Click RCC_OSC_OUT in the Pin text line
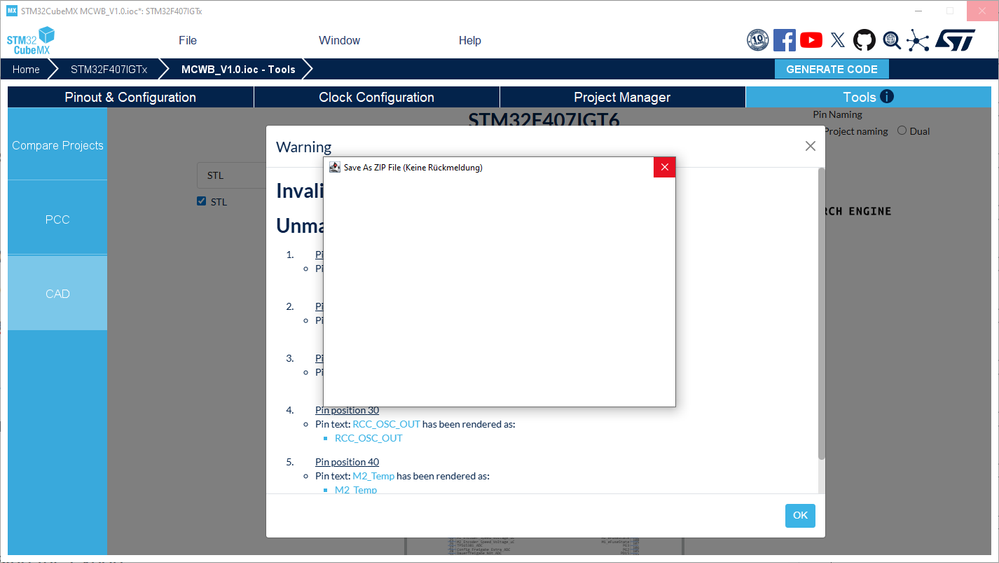The height and width of the screenshot is (563, 999). (386, 424)
